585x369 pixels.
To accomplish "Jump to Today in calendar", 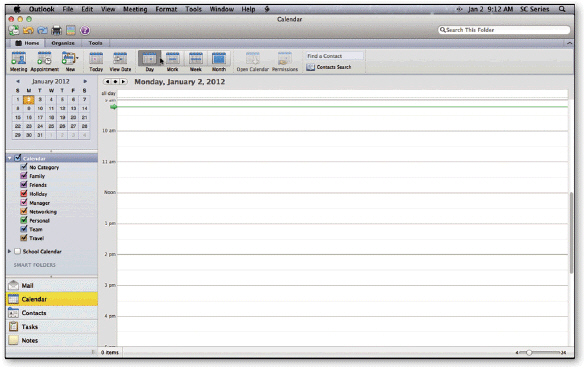I will point(96,62).
